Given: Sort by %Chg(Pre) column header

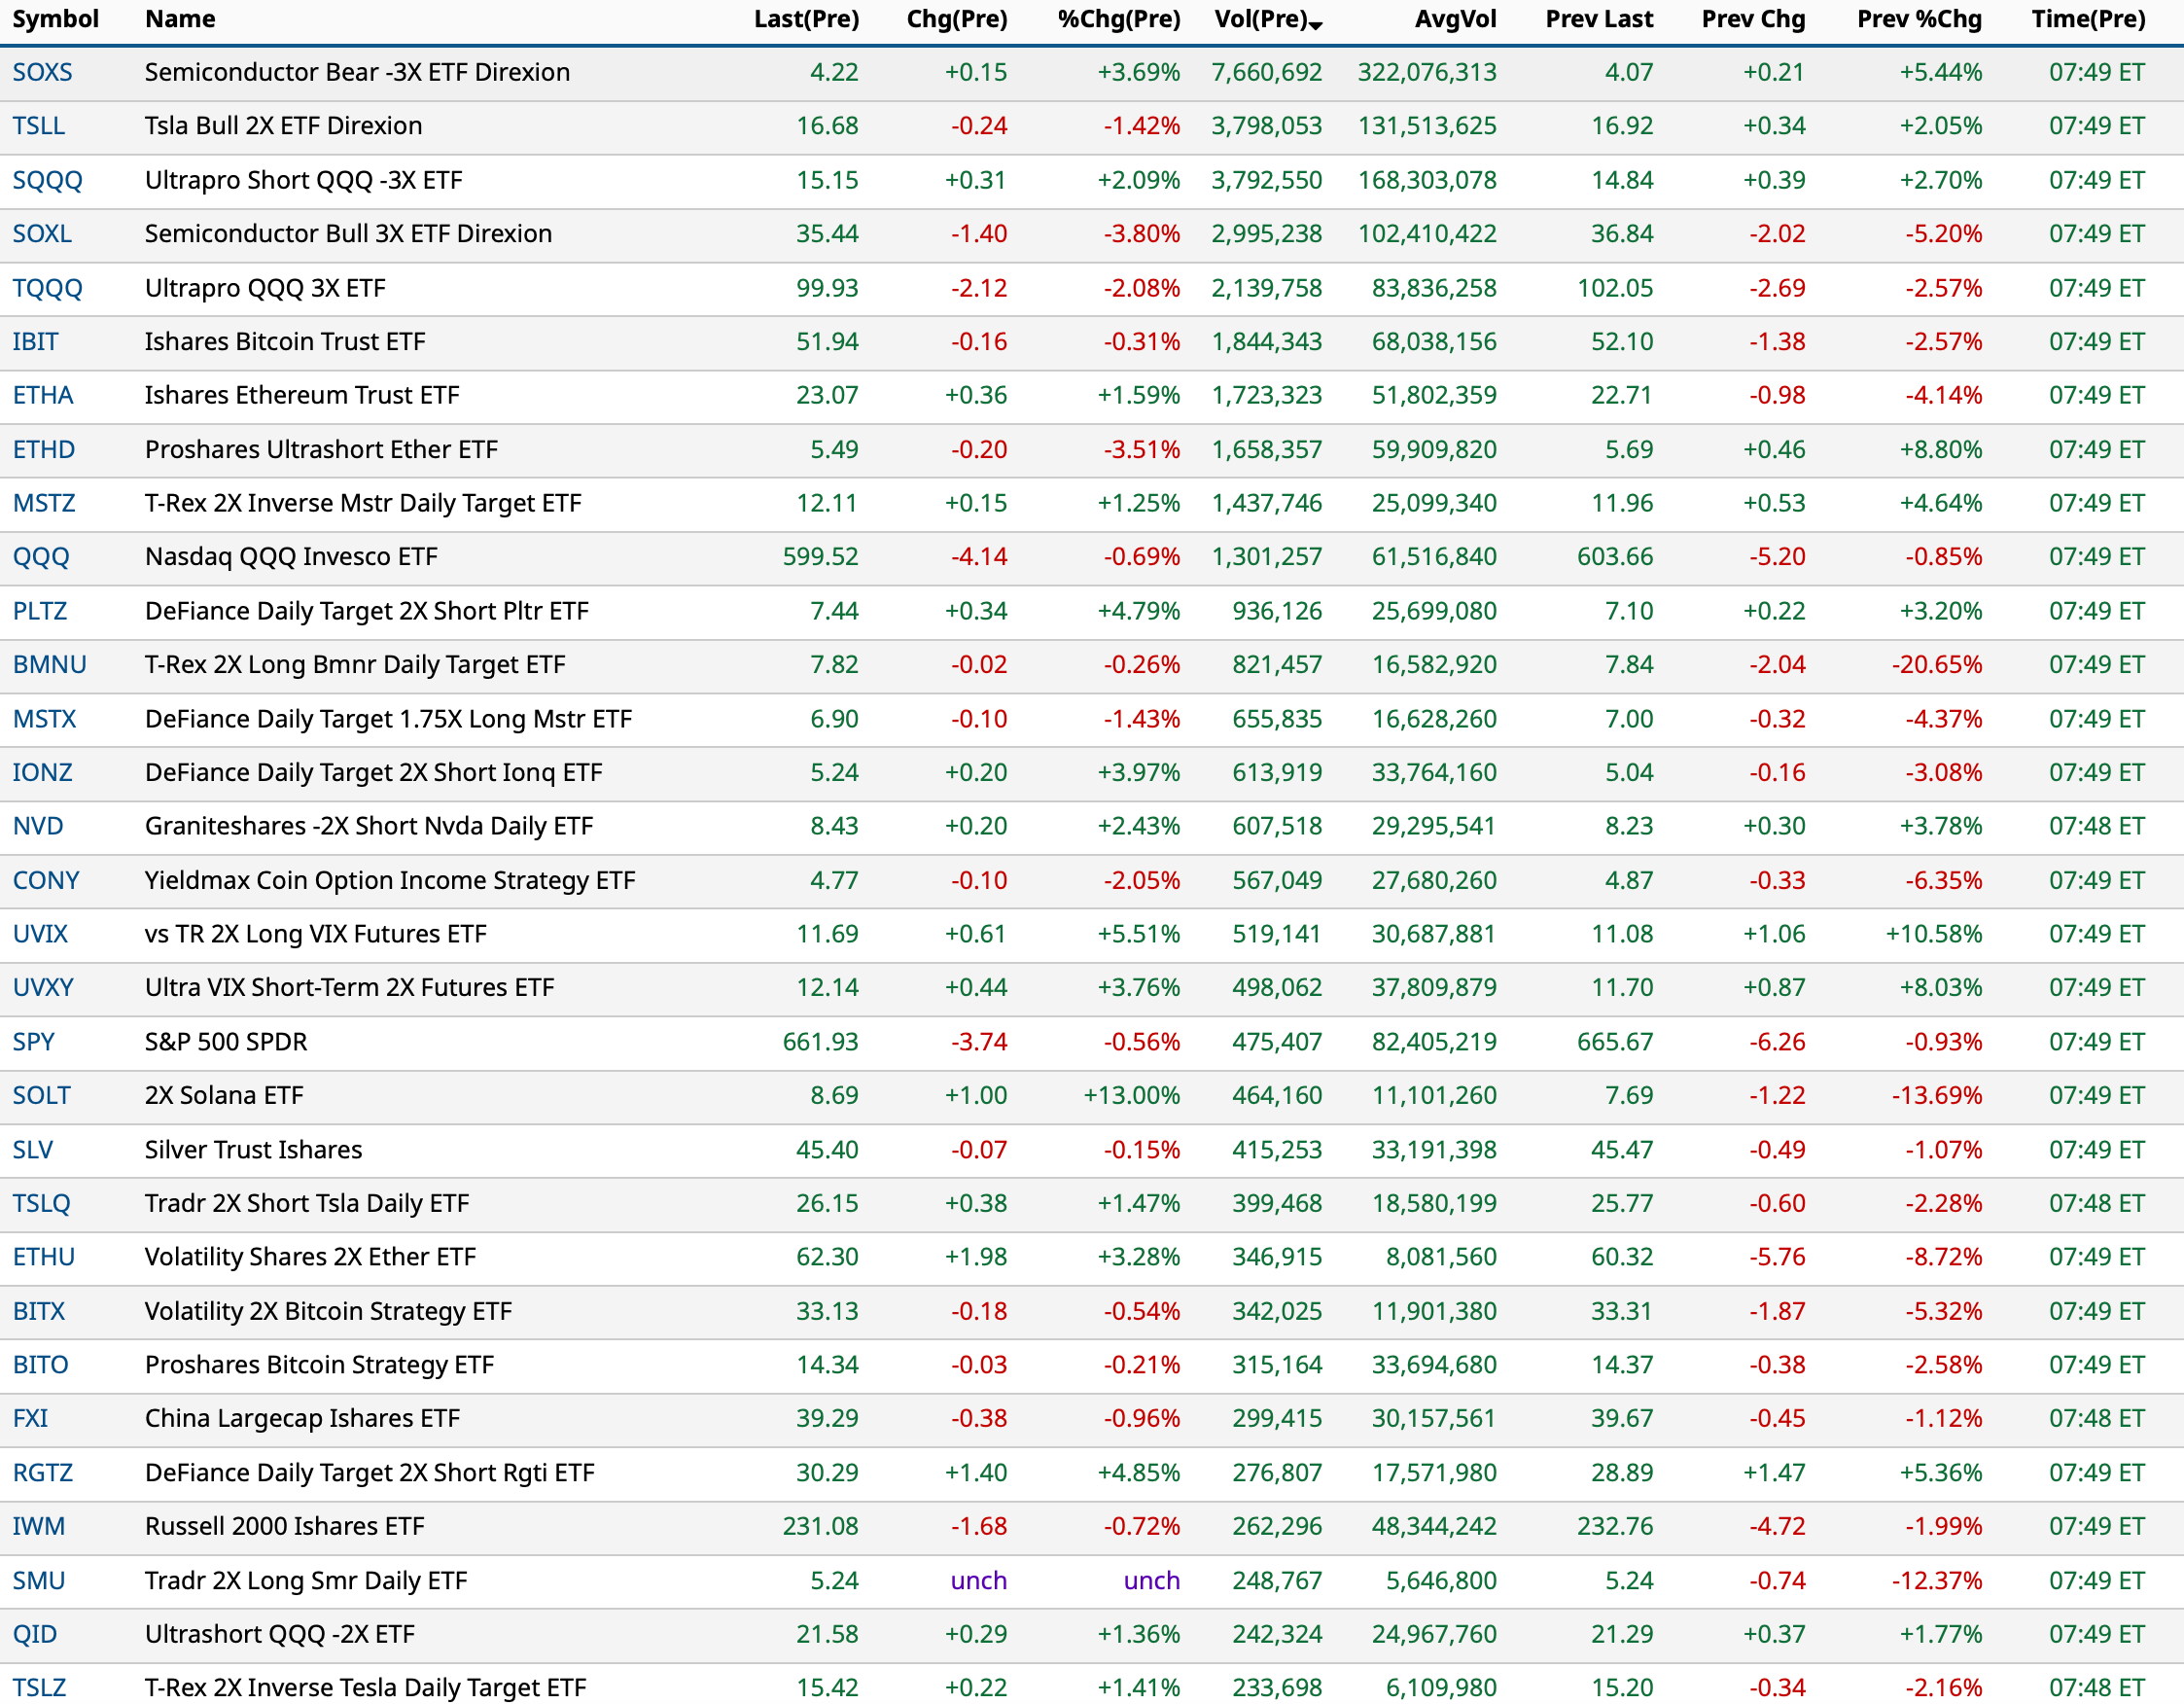Looking at the screenshot, I should pyautogui.click(x=1119, y=19).
